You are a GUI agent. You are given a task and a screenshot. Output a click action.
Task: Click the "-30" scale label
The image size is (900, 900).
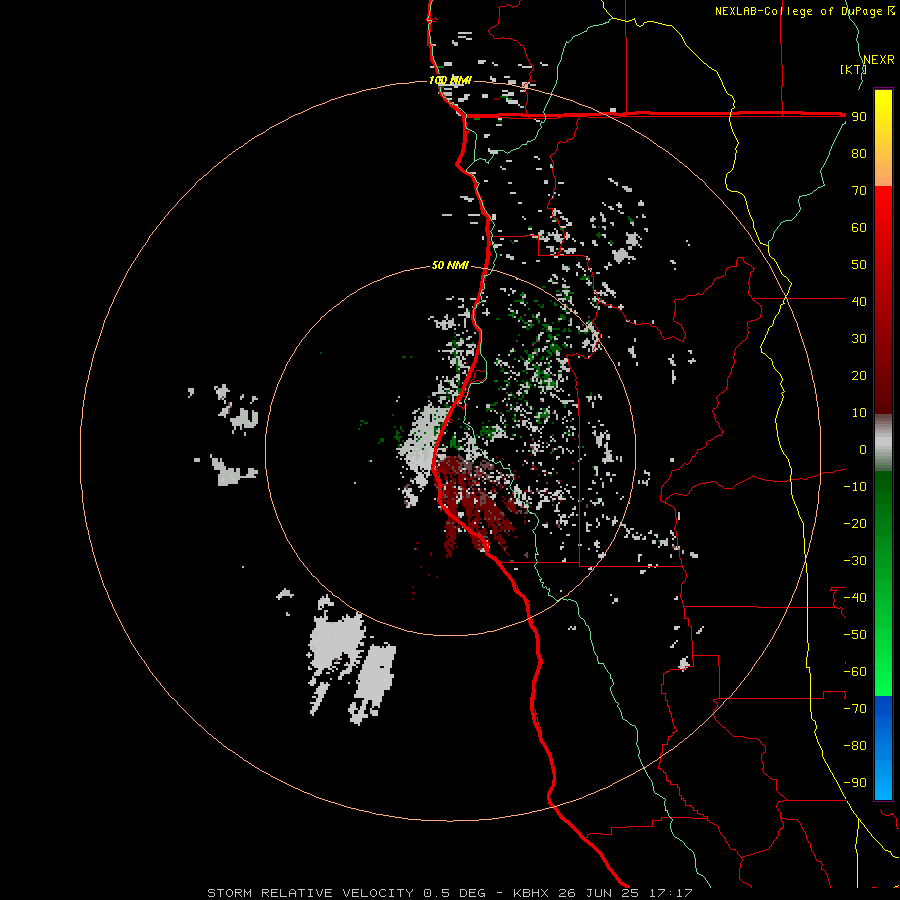click(x=855, y=561)
